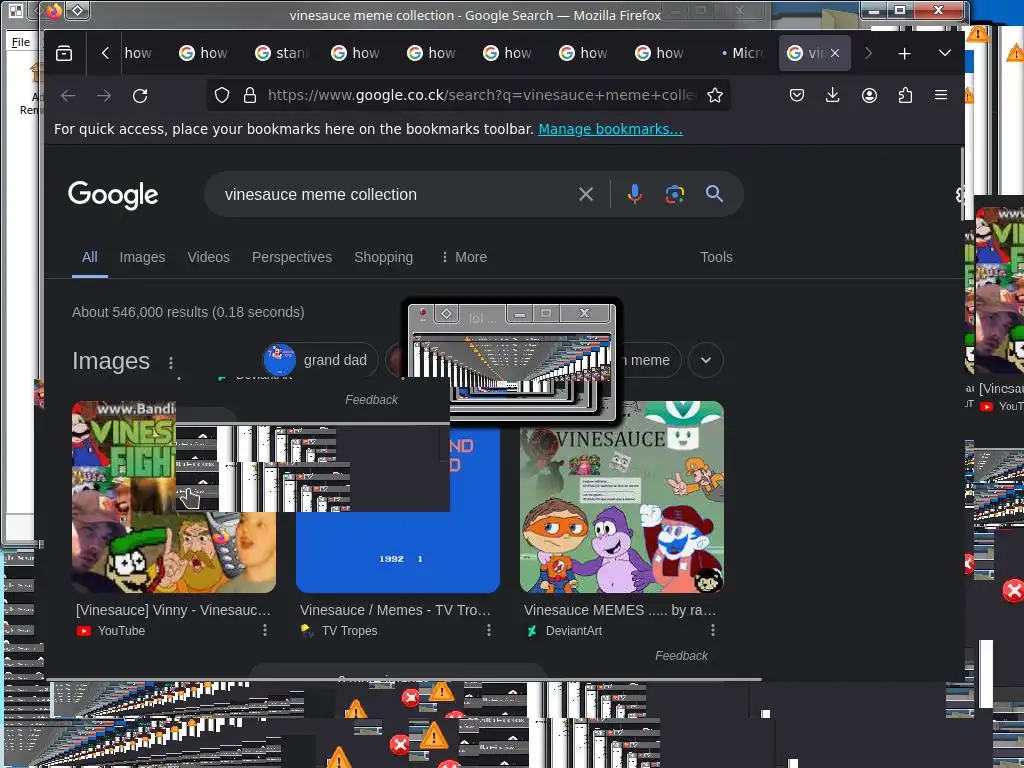Open options for the TV Tropes result
The image size is (1024, 768).
tap(488, 630)
